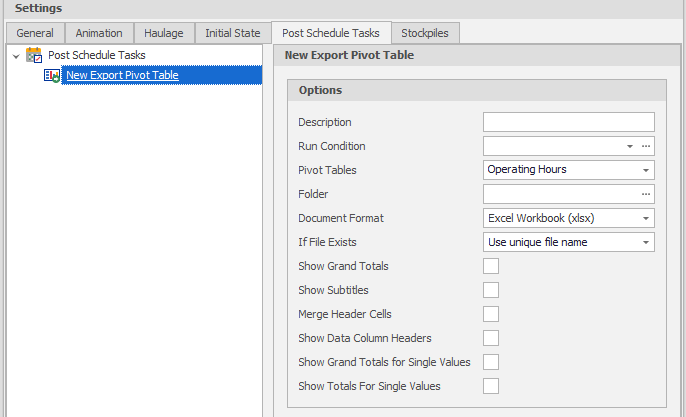Image resolution: width=686 pixels, height=417 pixels.
Task: Click the Folder browse ellipsis button
Action: click(x=646, y=194)
